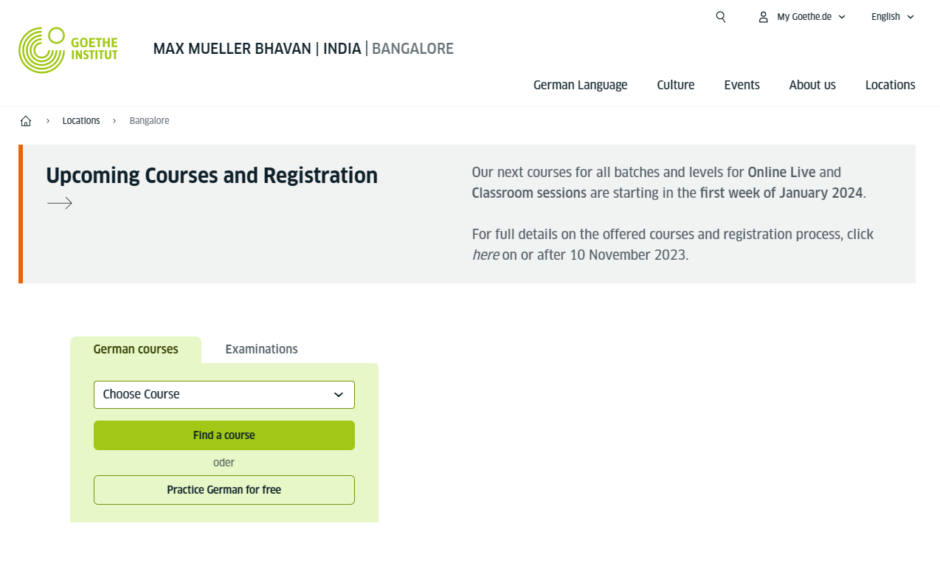Expand the My Goethe.de menu chevron
This screenshot has height=580, width=940.
(842, 17)
